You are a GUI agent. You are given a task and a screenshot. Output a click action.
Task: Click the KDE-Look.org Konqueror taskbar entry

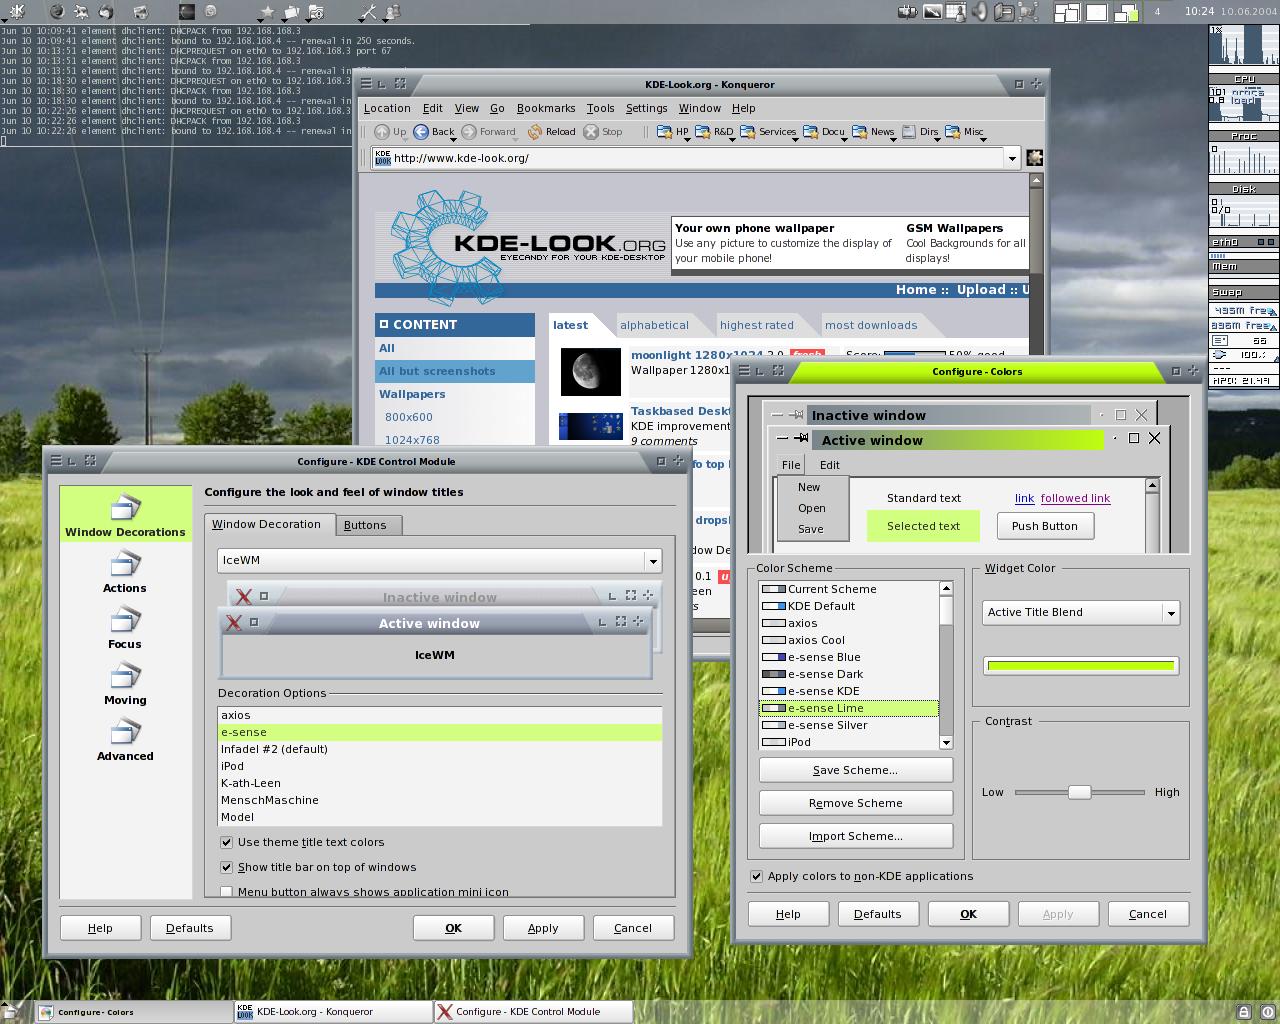coord(333,1012)
